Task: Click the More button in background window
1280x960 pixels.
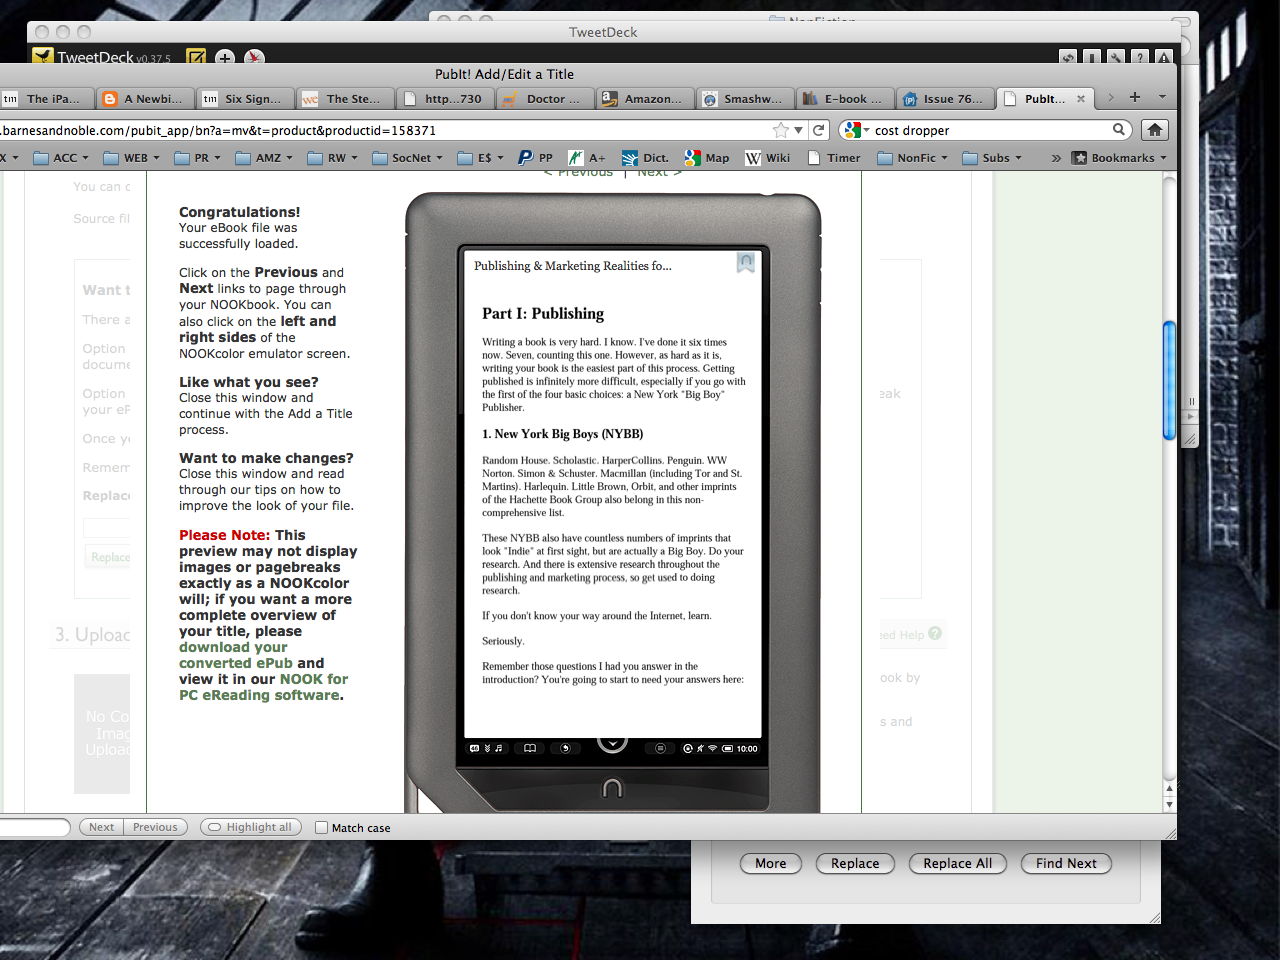Action: (771, 863)
